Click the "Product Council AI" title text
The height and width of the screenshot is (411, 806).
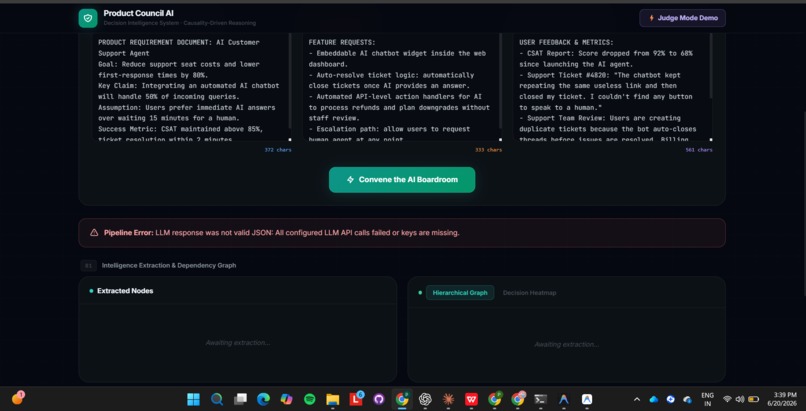(x=138, y=13)
